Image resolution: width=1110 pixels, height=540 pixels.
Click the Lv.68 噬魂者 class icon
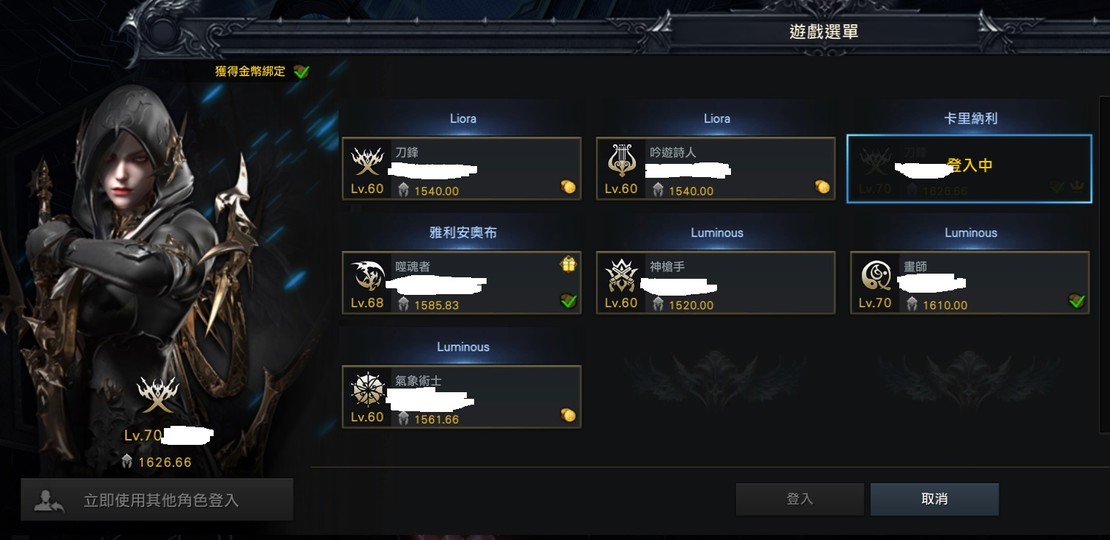tap(368, 276)
